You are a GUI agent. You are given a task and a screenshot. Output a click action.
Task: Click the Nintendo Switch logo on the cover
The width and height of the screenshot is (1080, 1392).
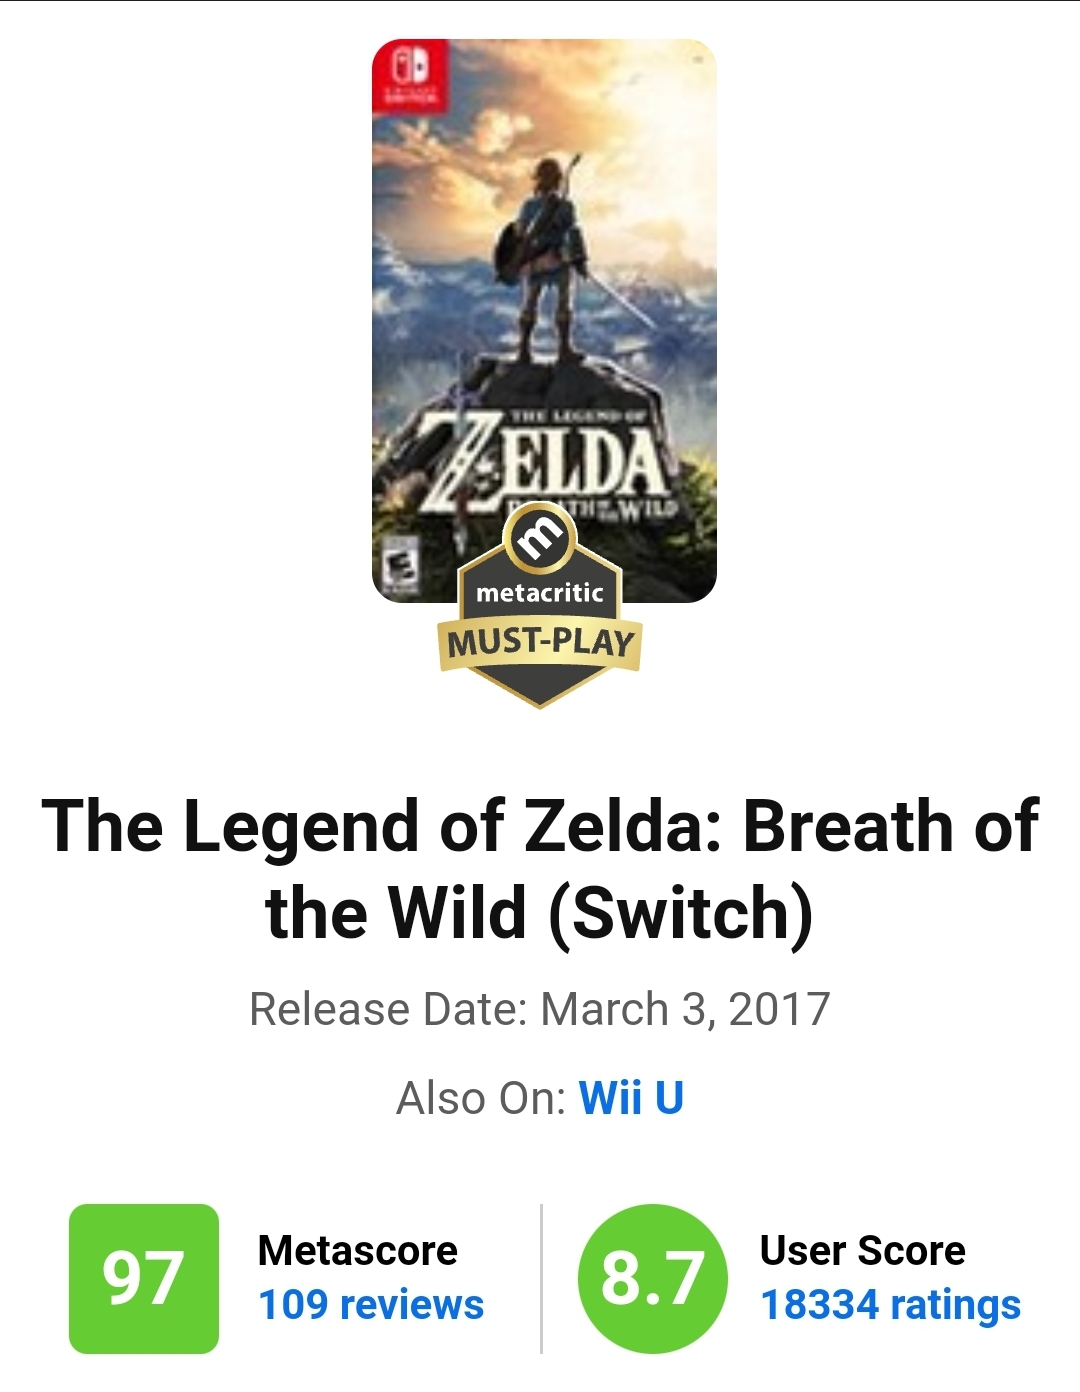[x=410, y=75]
